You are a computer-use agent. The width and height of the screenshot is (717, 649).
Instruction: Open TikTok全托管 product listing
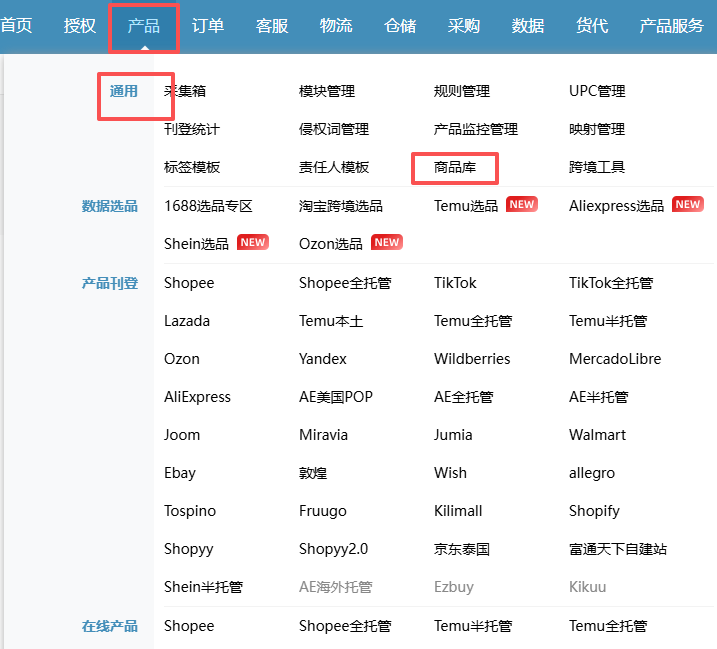[x=611, y=283]
